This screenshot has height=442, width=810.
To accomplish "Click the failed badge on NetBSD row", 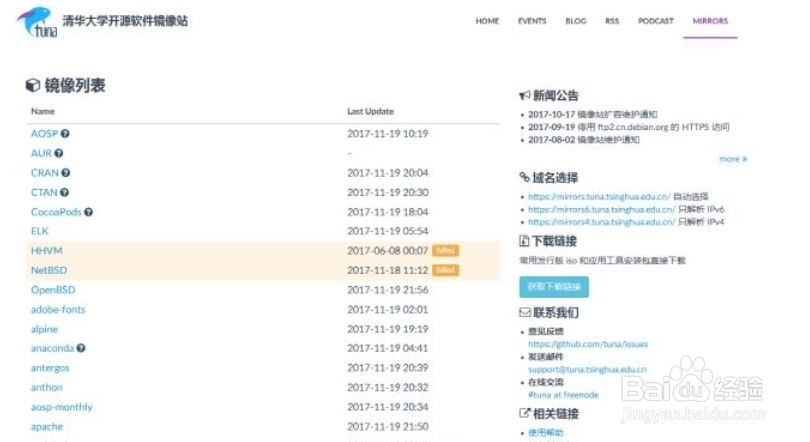I will 445,271.
